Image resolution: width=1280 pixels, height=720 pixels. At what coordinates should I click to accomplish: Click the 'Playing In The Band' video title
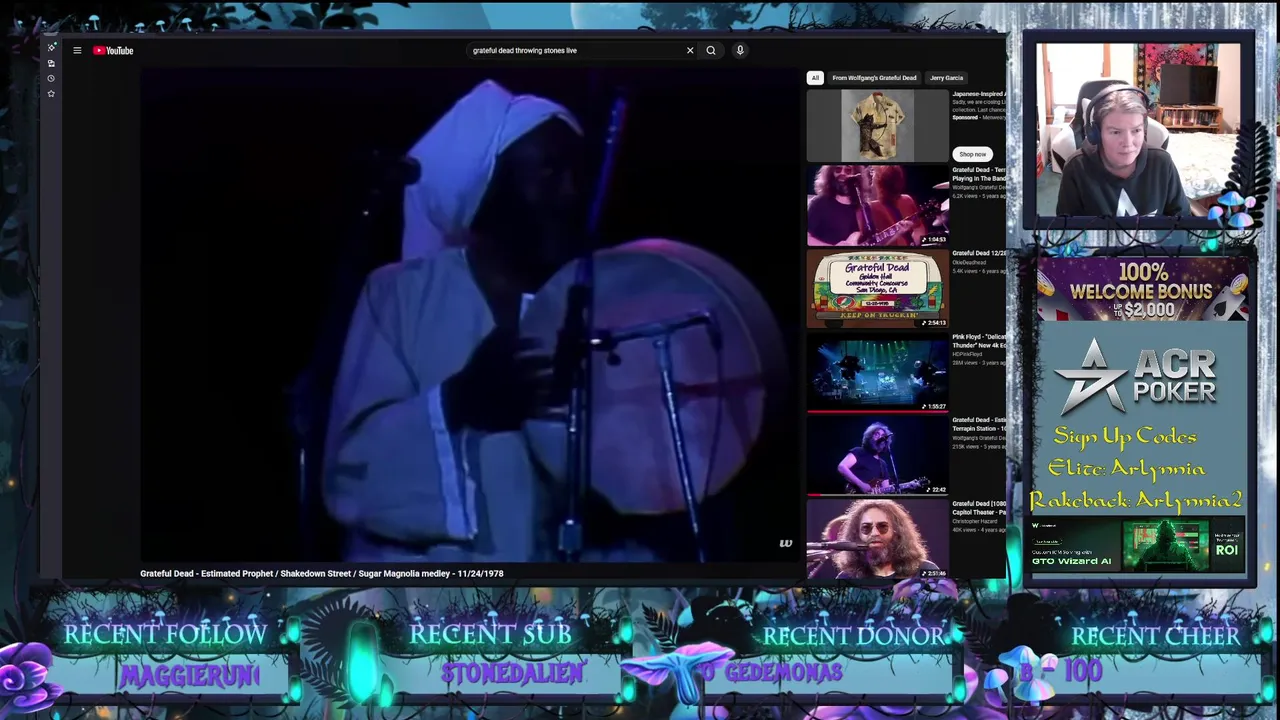coord(979,174)
